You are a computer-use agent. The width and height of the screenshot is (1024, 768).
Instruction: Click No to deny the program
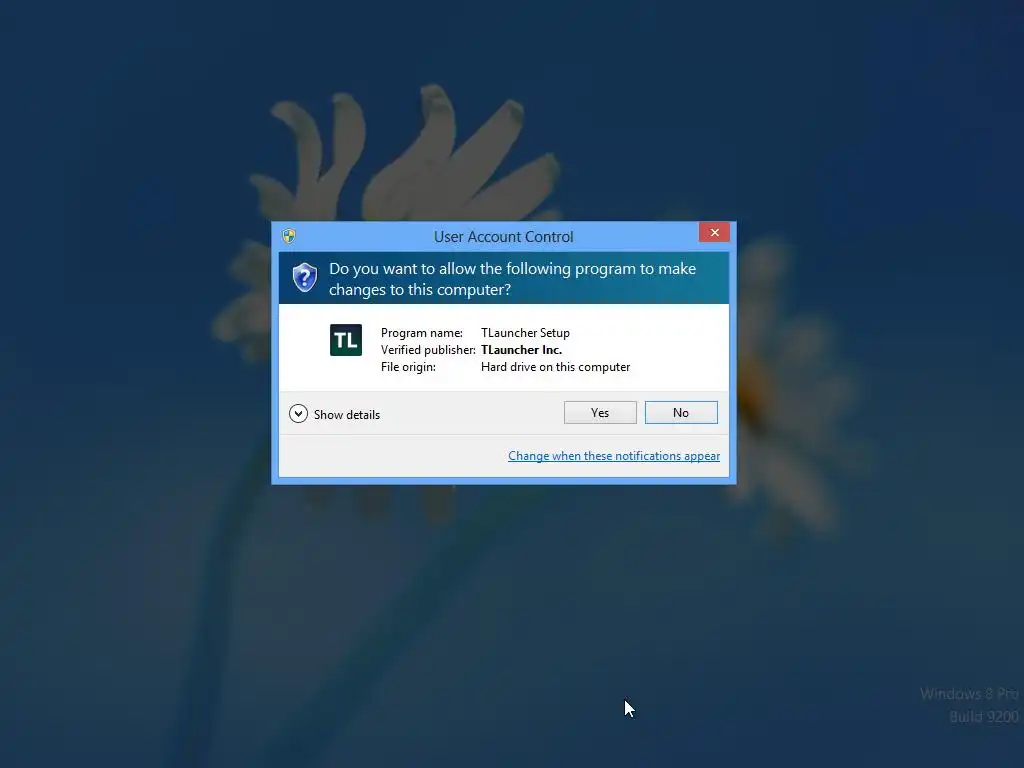681,413
